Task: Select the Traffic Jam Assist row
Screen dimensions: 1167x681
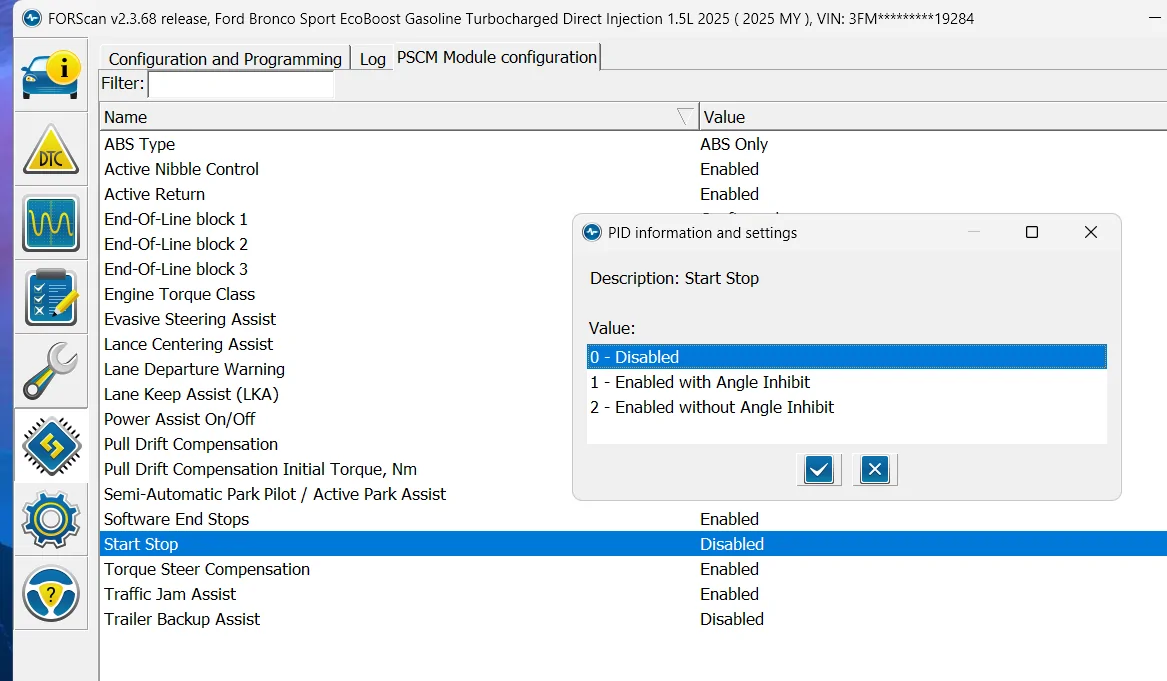Action: pyautogui.click(x=170, y=594)
